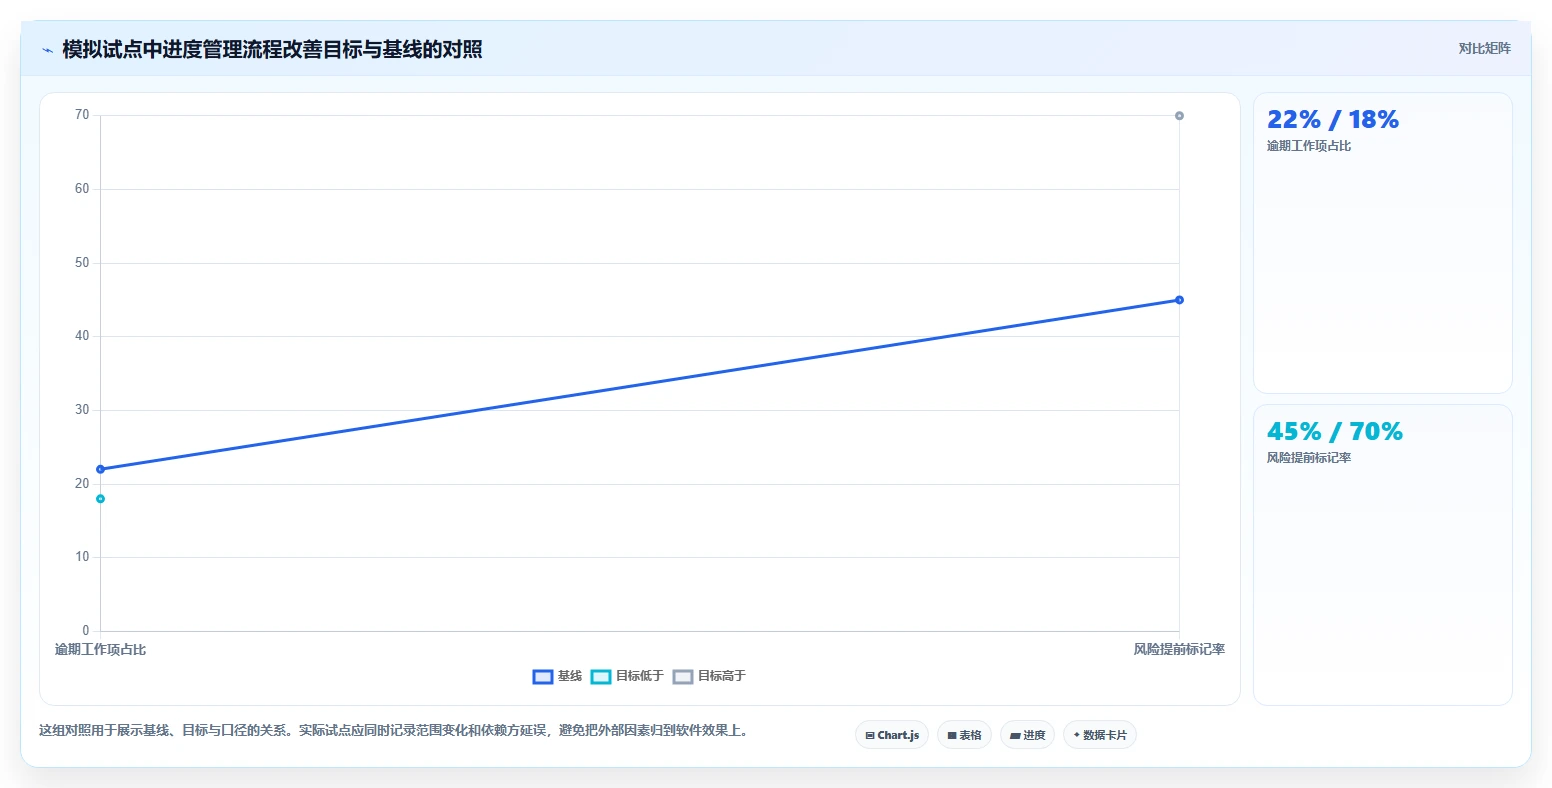Click the sparkle icon inside 数据卡片 chip
The height and width of the screenshot is (788, 1552).
(x=1077, y=735)
